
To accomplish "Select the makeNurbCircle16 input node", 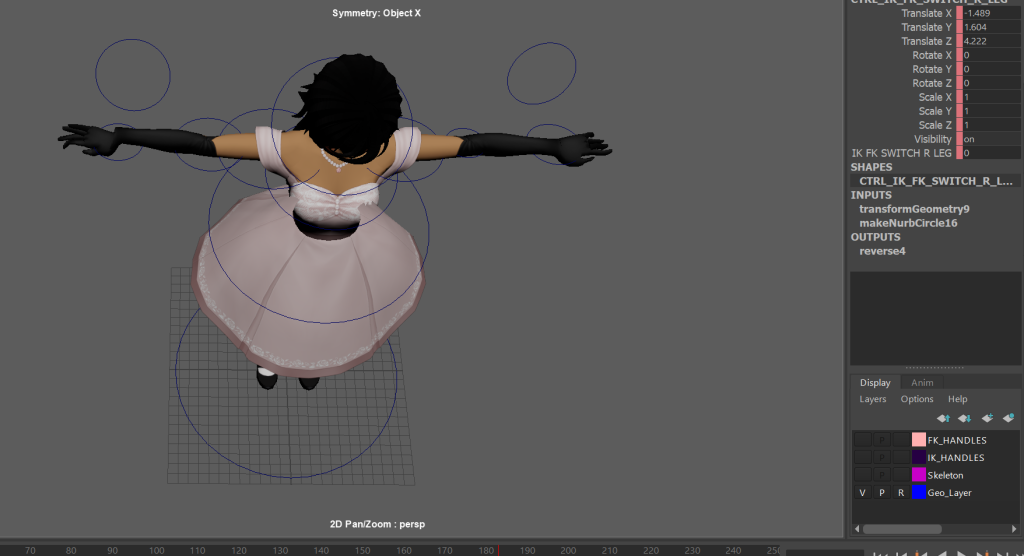I will tap(908, 223).
